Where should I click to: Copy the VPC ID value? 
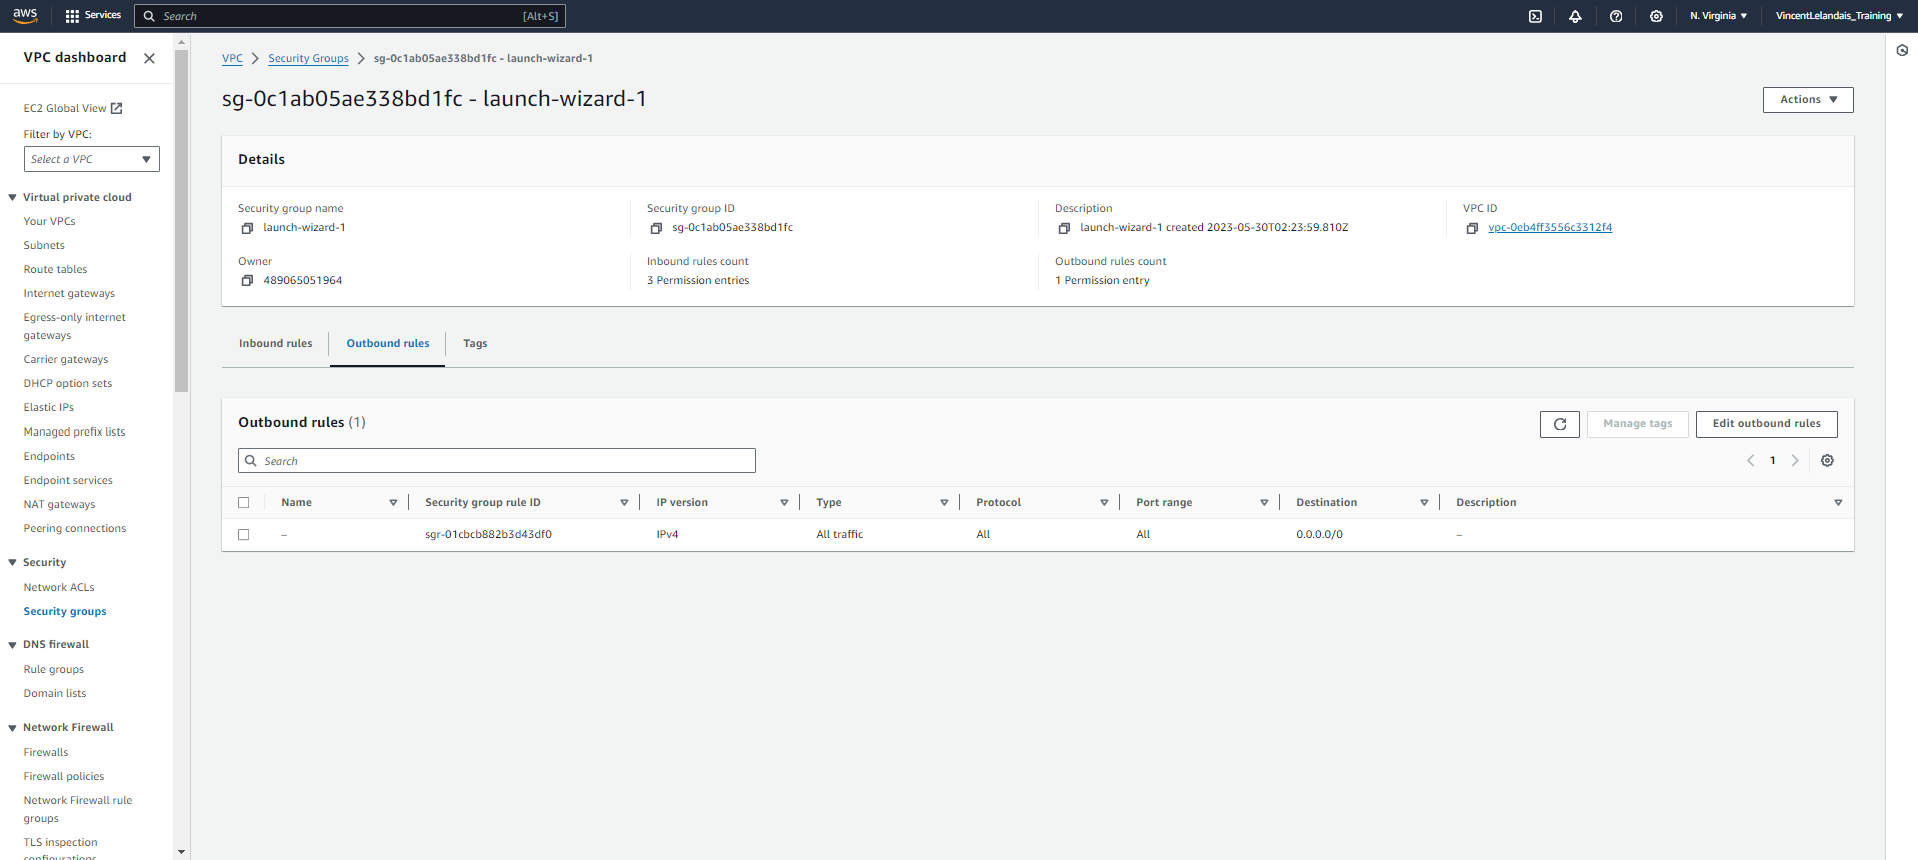click(x=1472, y=228)
